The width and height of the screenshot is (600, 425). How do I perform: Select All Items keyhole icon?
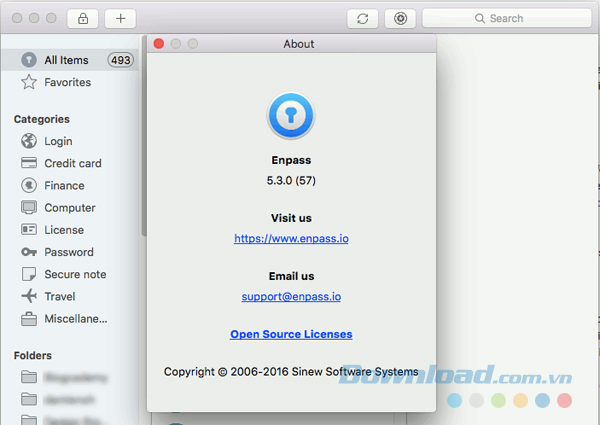(29, 60)
